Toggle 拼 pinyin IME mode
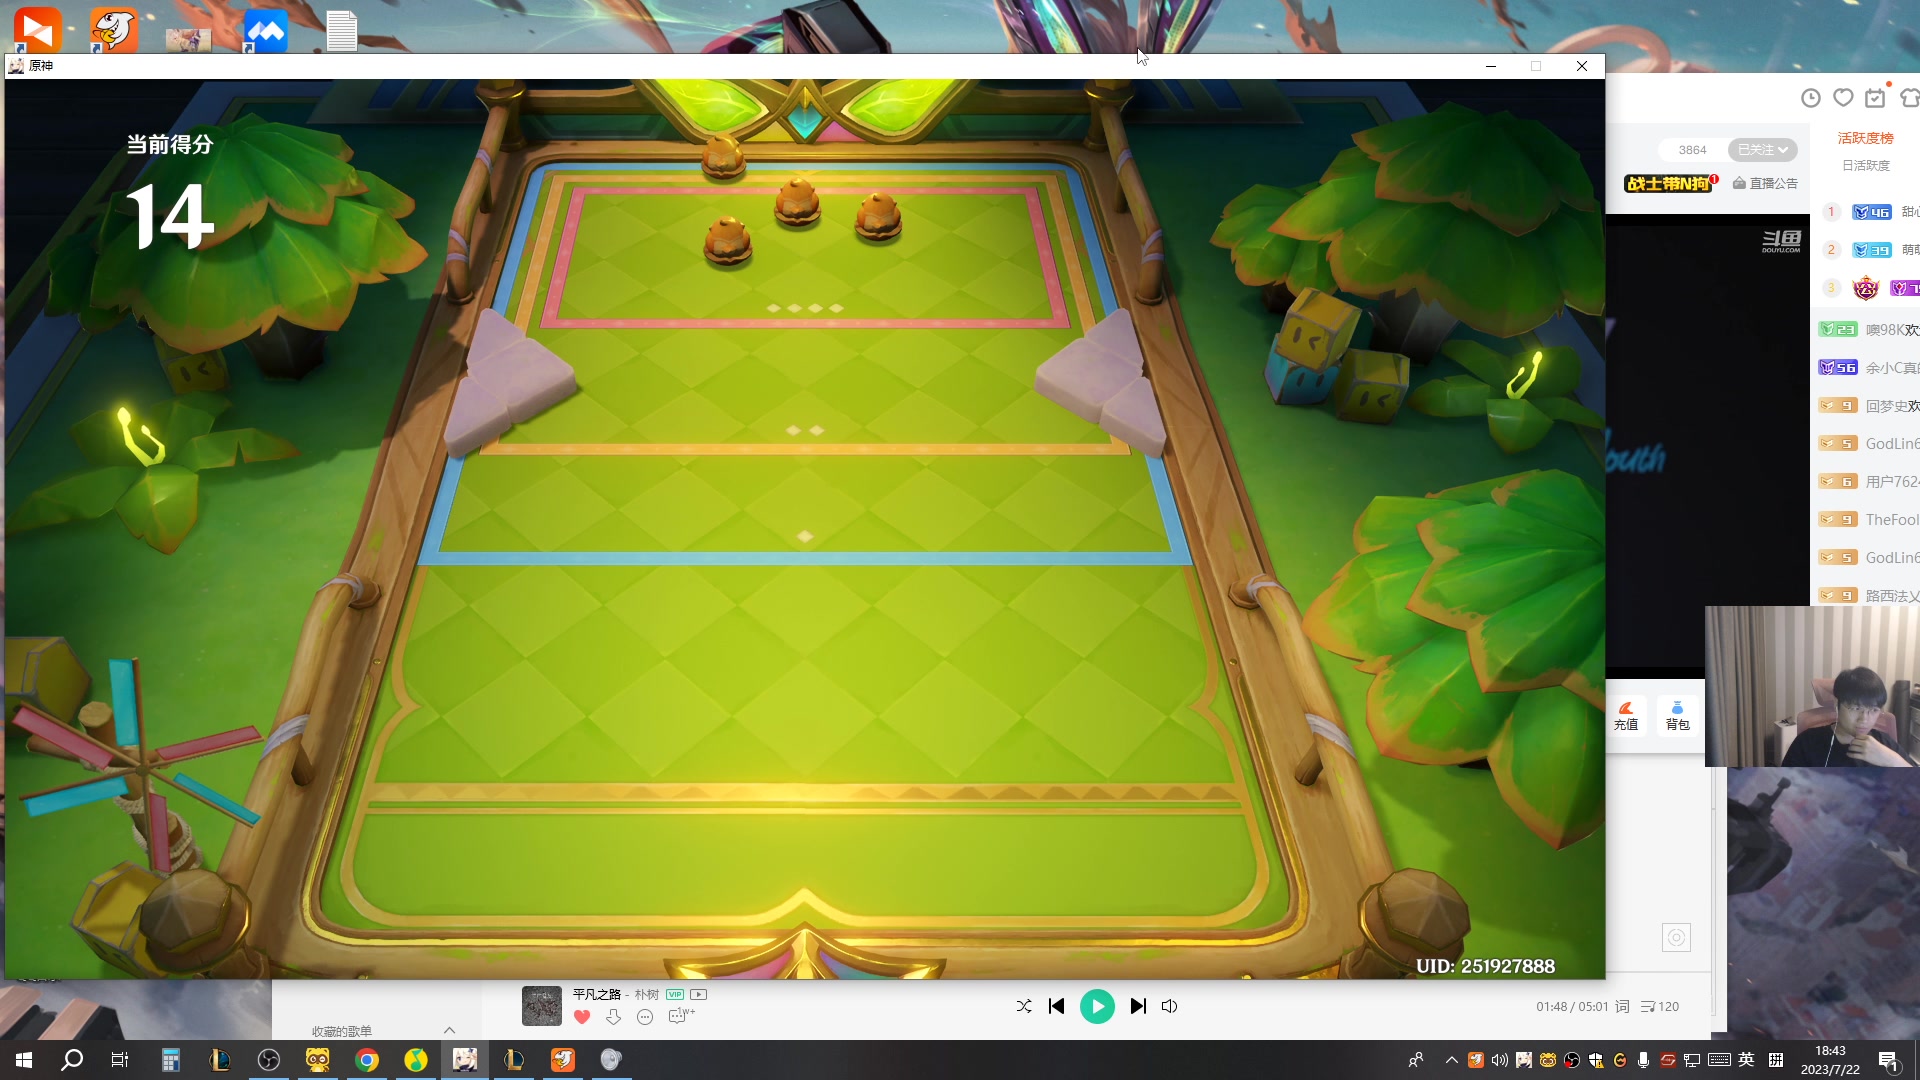1920x1080 pixels. pos(1776,1060)
